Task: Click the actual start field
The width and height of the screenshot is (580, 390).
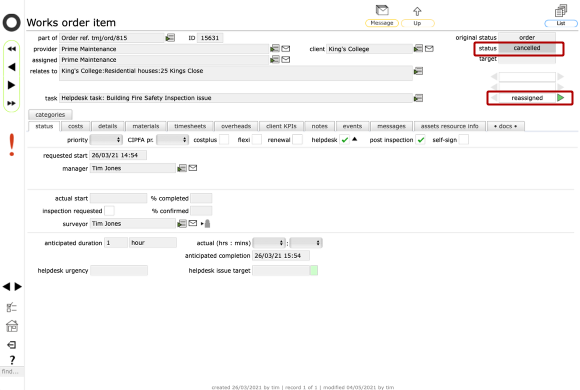Action: (118, 198)
